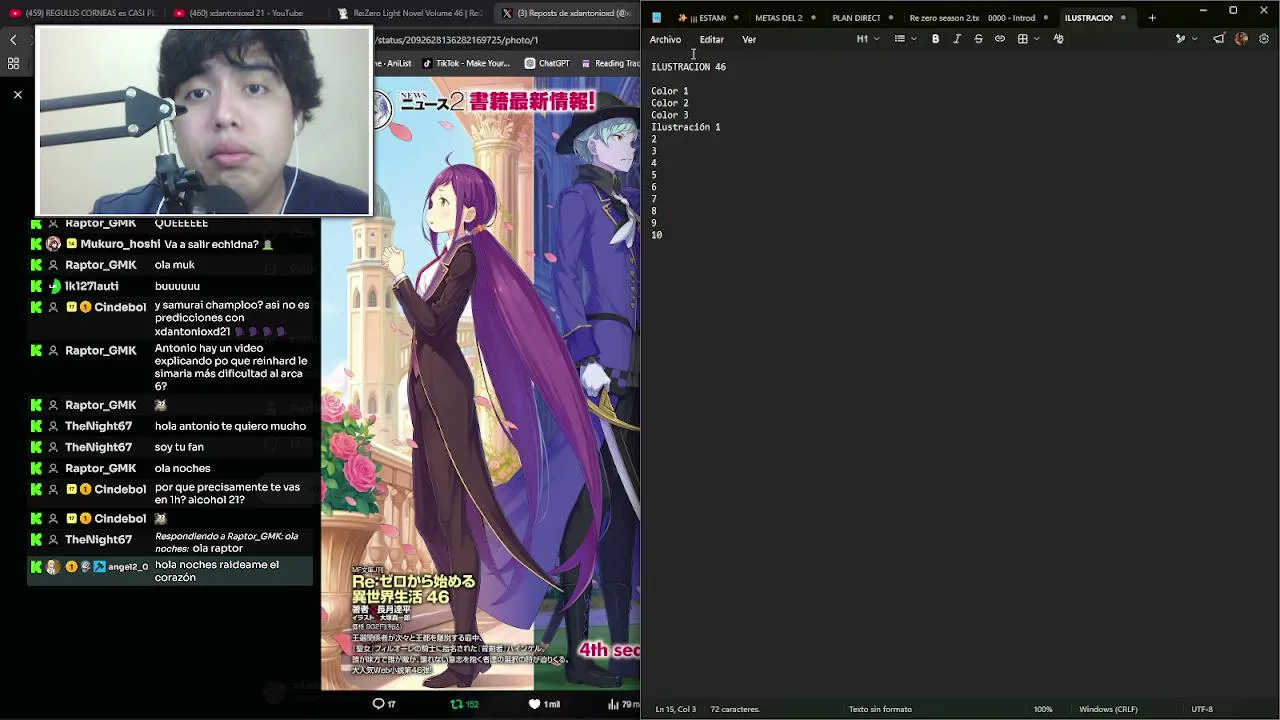Close the photo viewer with X
The image size is (1280, 720).
pos(17,94)
